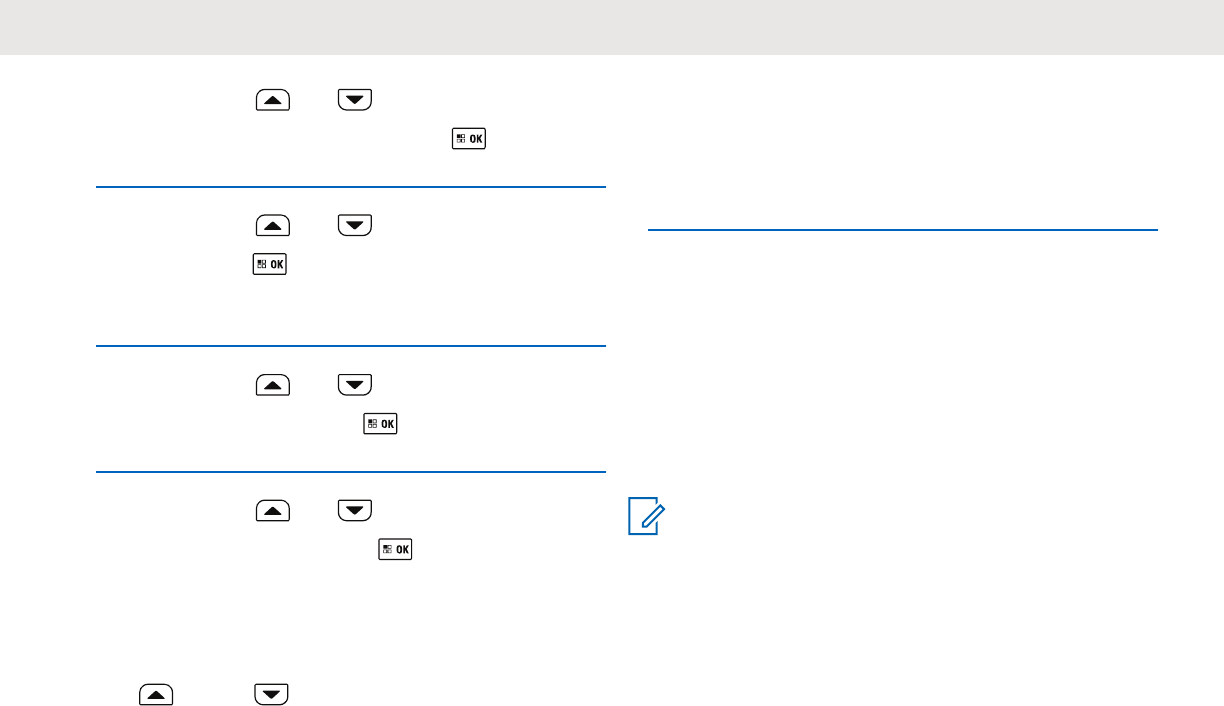The image size is (1224, 706).
Task: Click the down arrow icon below the second blue divider
Action: coord(355,384)
